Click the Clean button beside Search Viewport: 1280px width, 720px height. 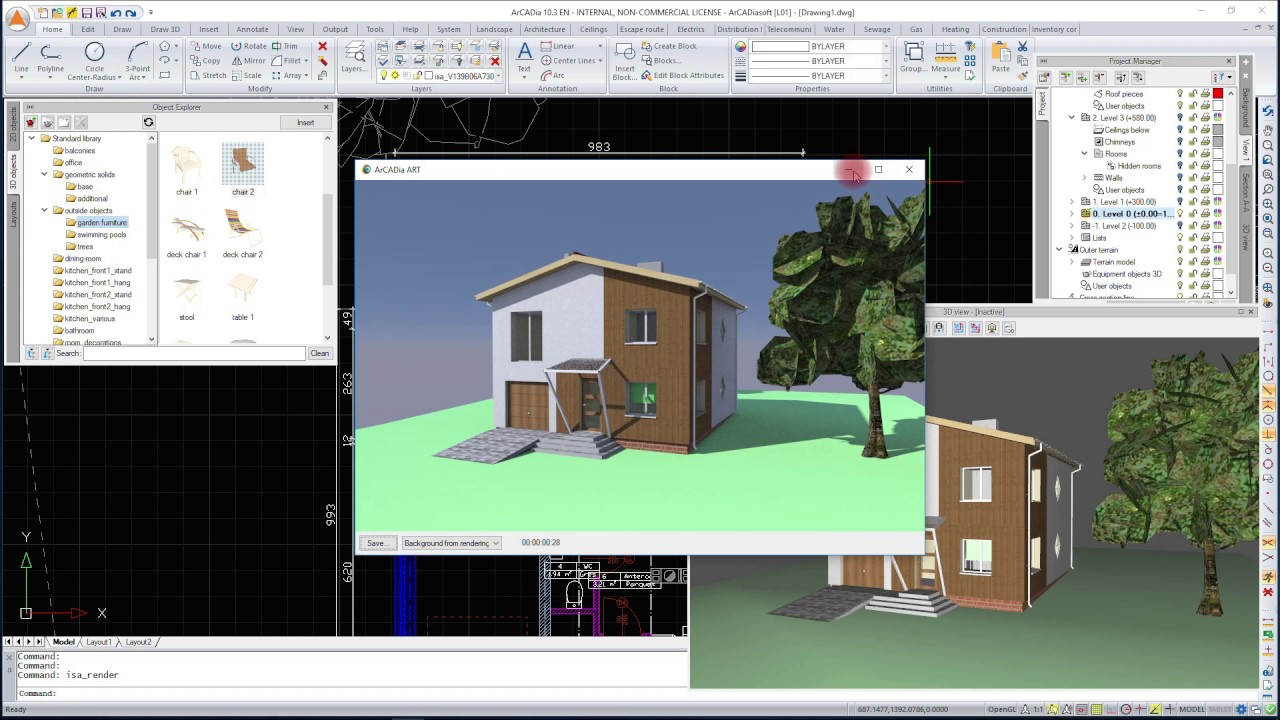point(319,353)
